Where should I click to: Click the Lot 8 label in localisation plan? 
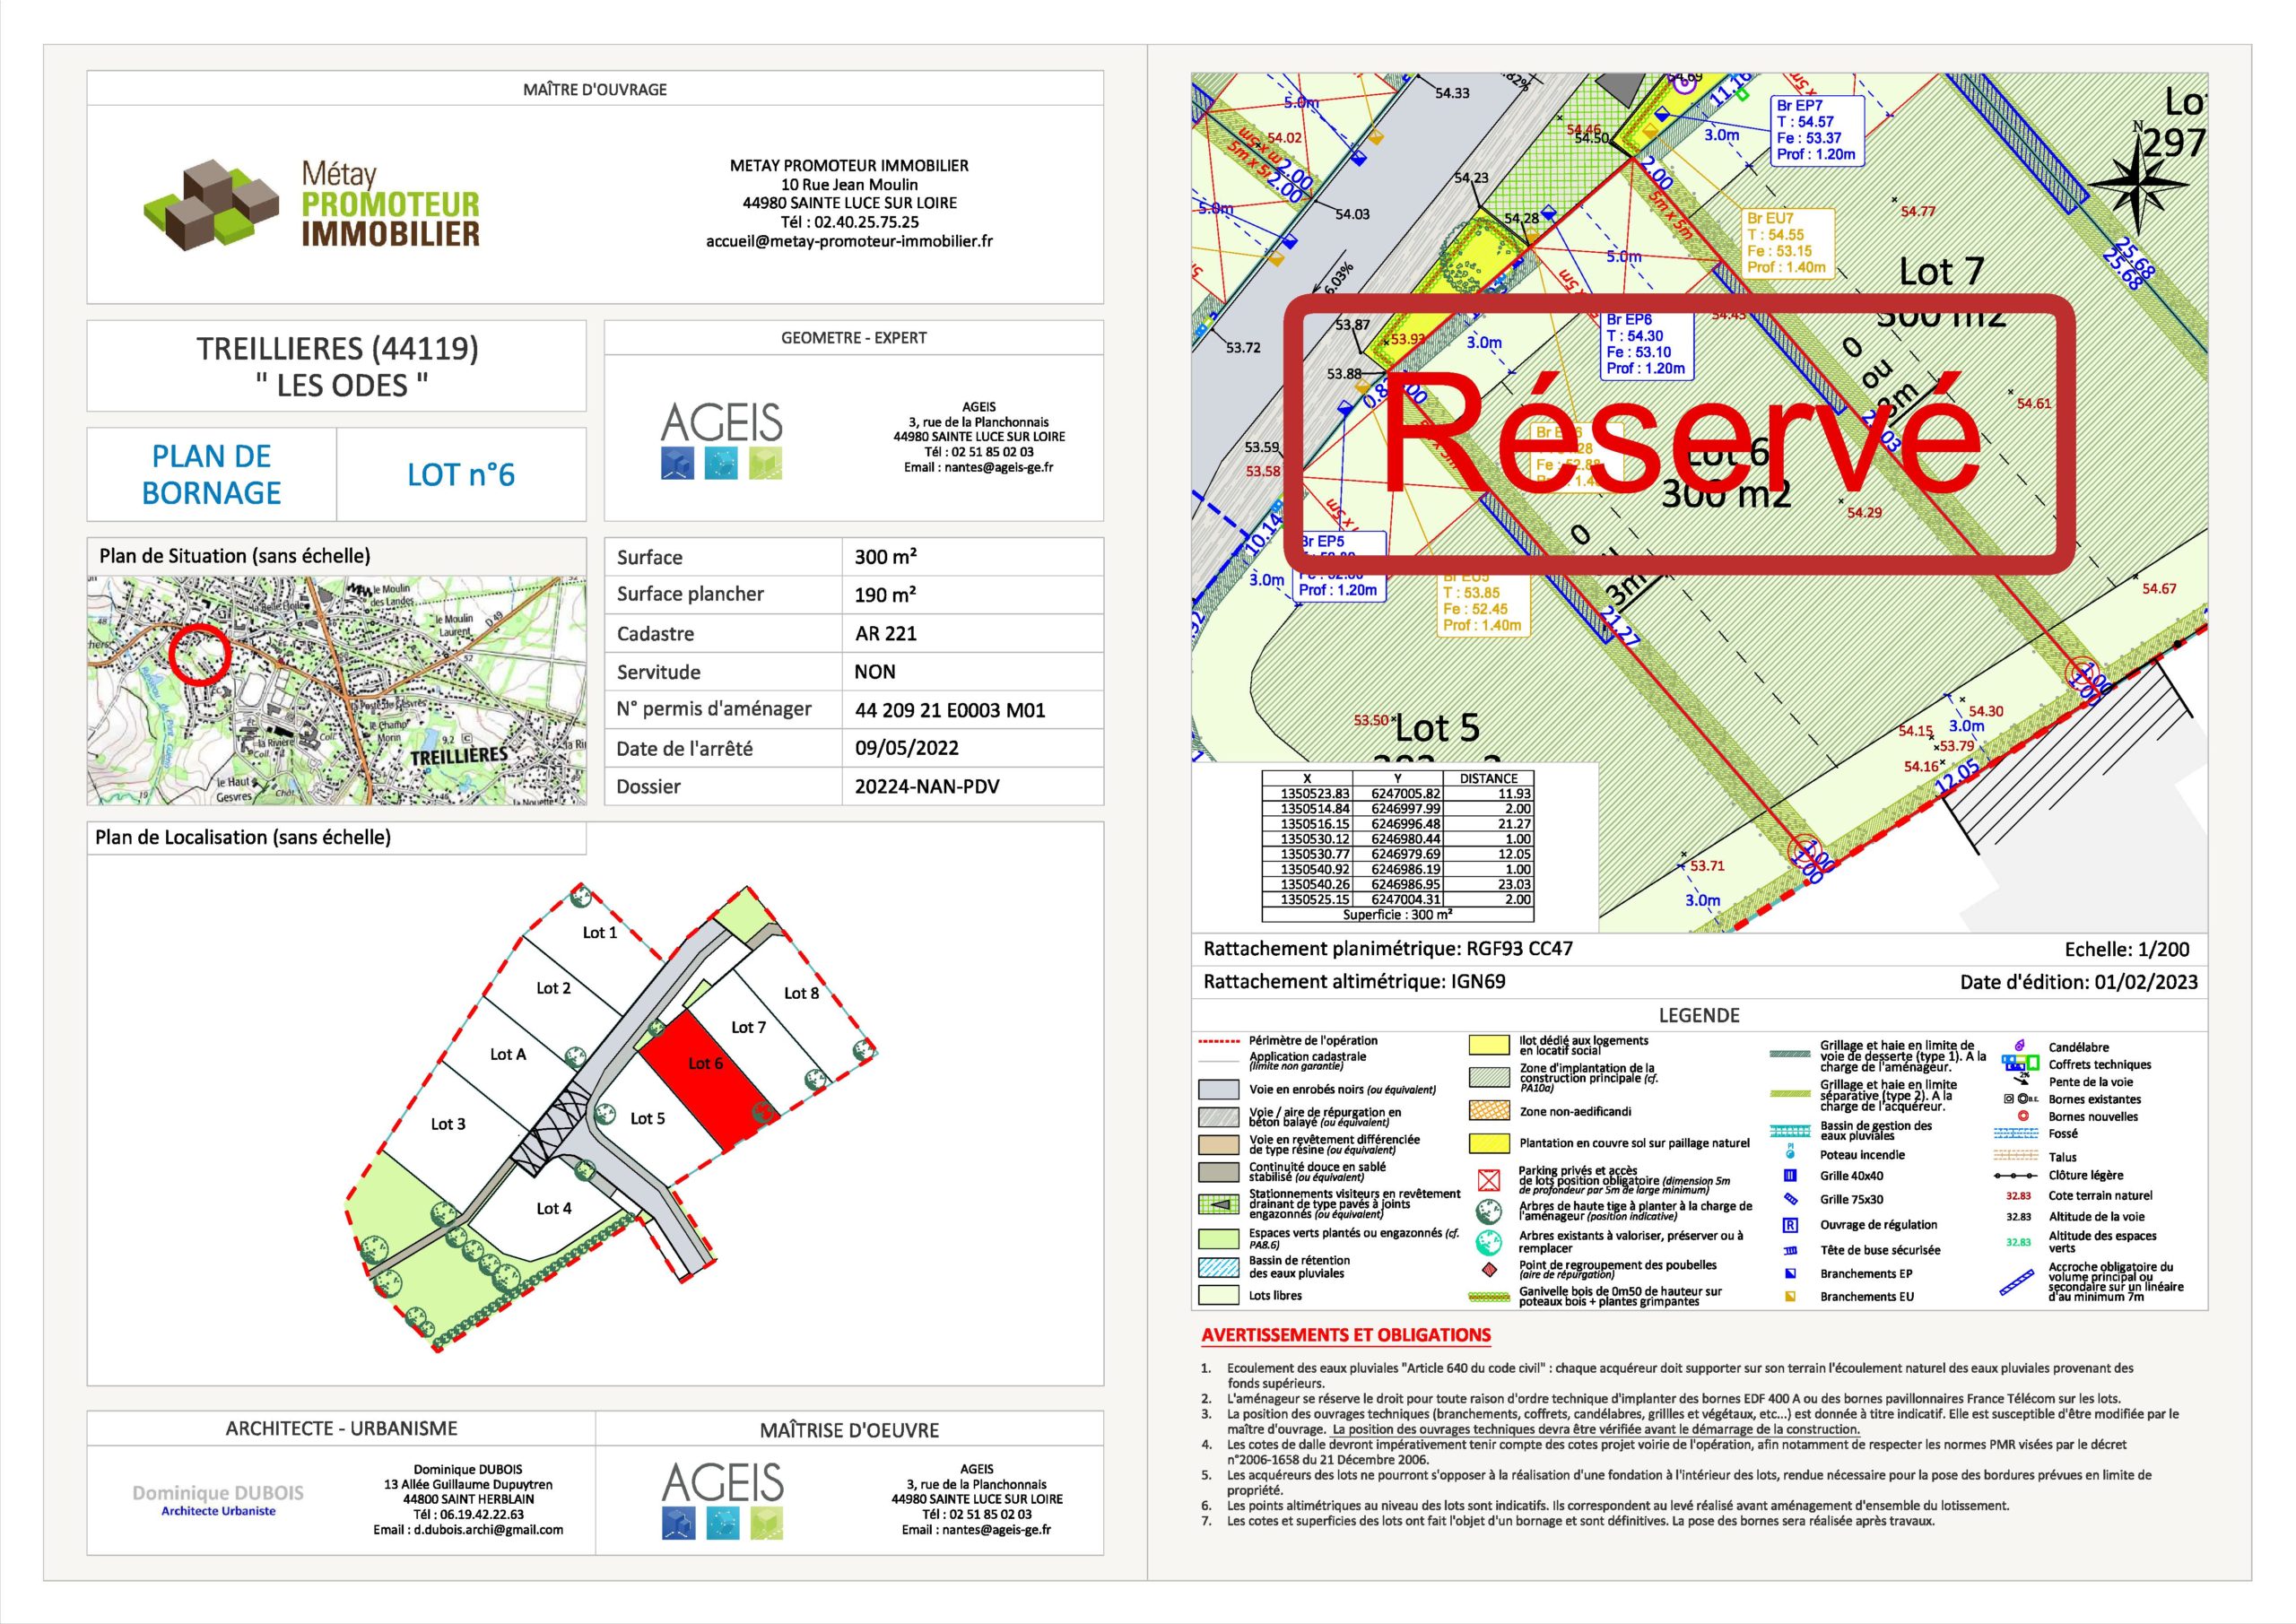pos(801,993)
